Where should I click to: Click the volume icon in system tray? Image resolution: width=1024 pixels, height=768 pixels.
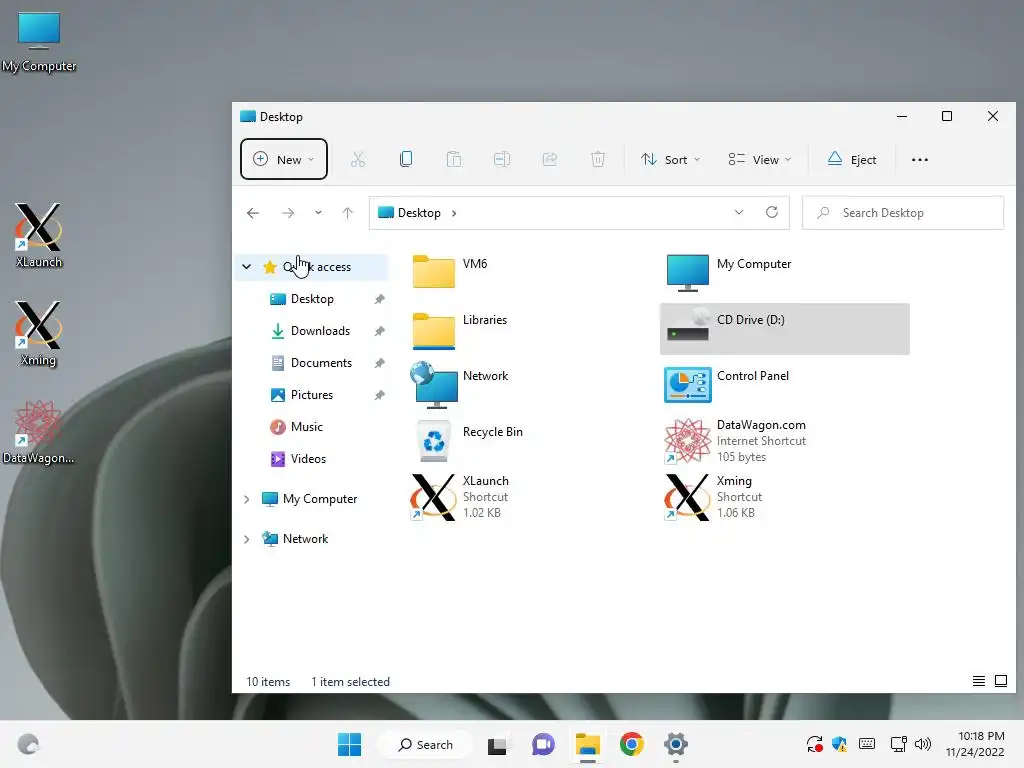coord(922,744)
